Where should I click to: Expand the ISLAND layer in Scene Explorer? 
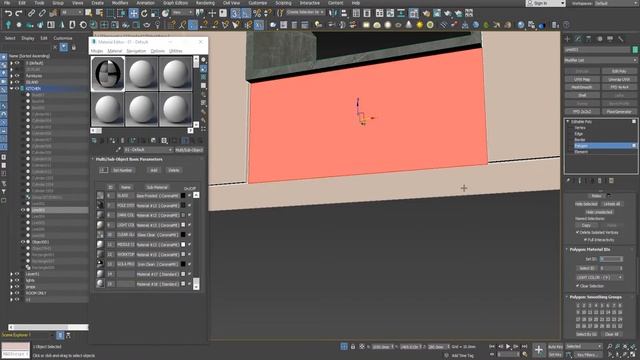point(11,82)
